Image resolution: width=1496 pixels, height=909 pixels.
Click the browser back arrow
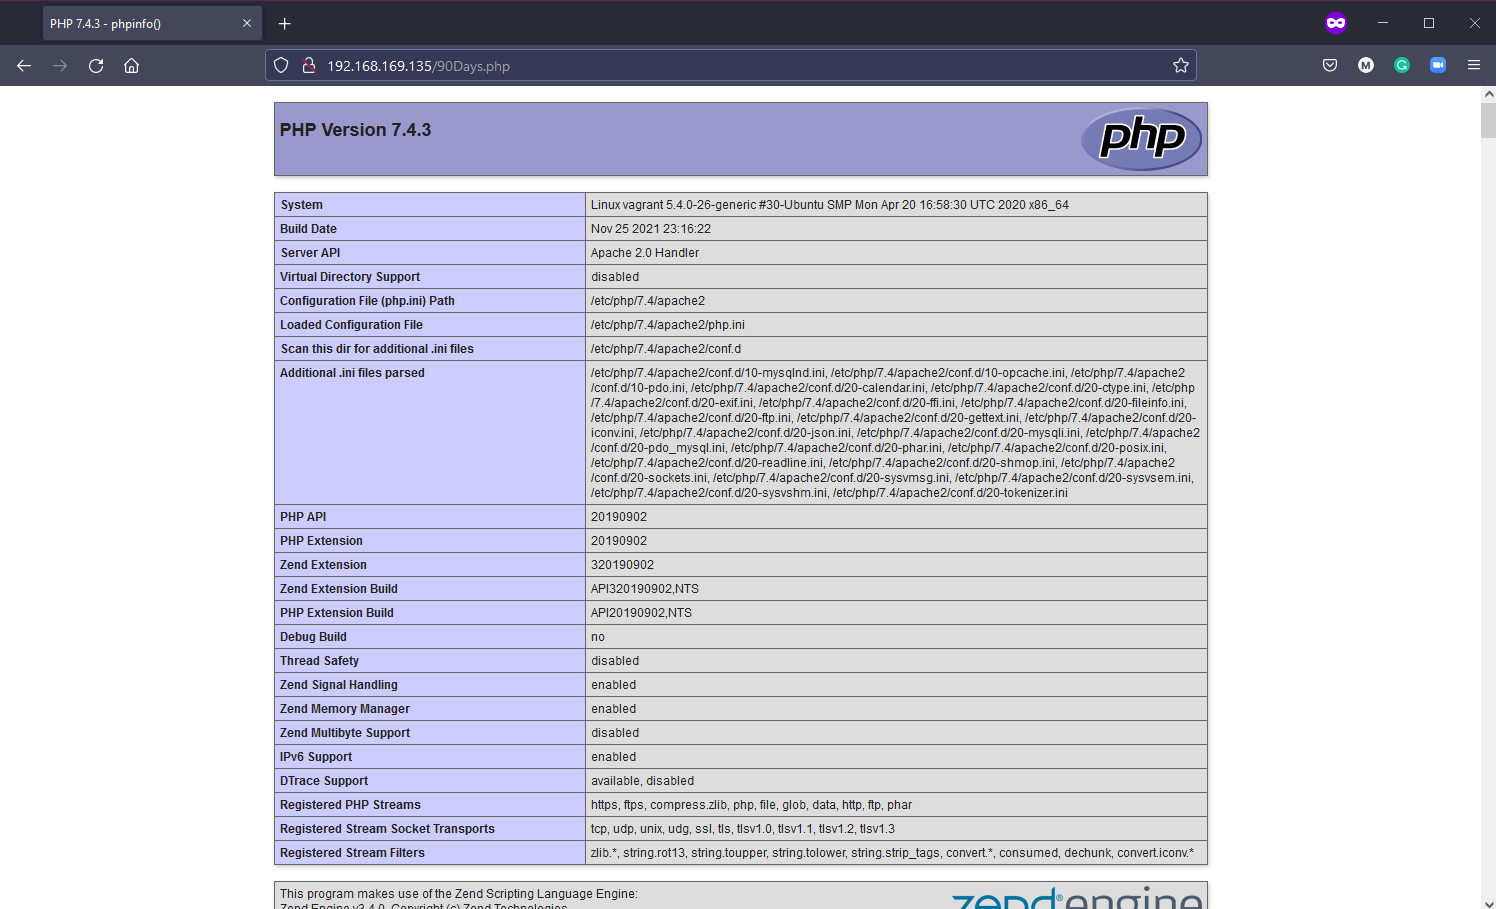pyautogui.click(x=24, y=66)
